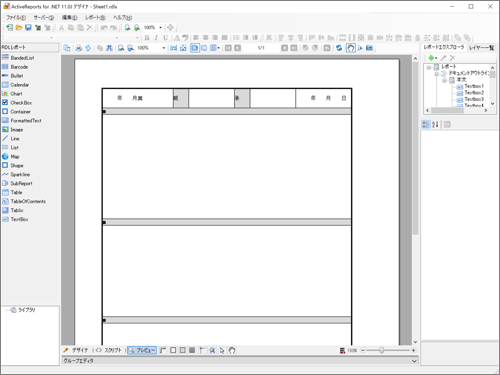Select the Container control in toolbox

[x=16, y=112]
